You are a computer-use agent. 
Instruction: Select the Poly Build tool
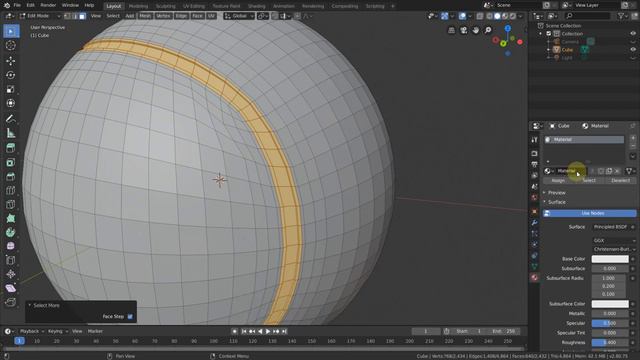pyautogui.click(x=11, y=218)
